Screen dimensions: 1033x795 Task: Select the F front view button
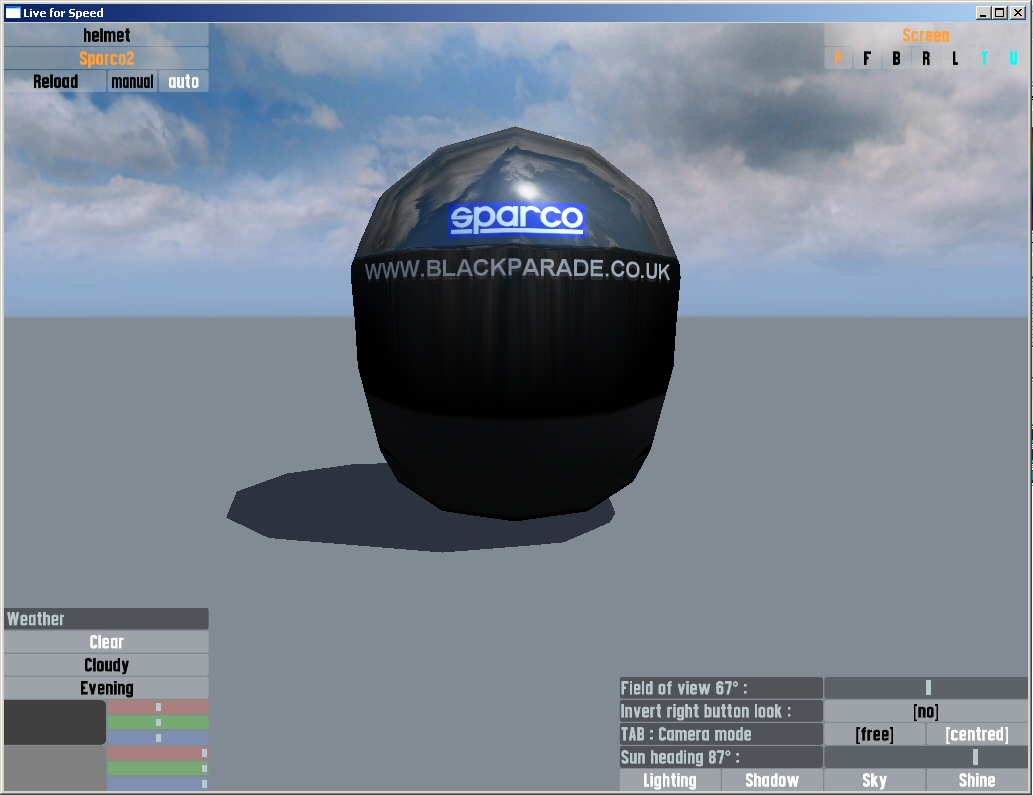point(867,58)
